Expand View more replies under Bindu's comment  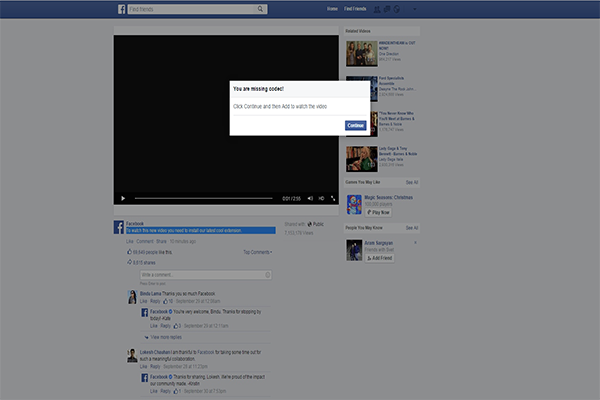pos(165,338)
